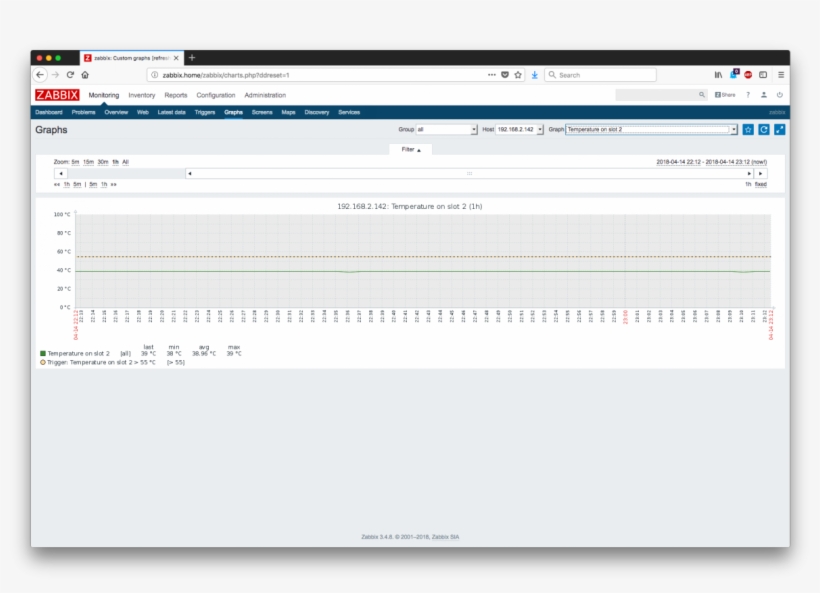
Task: Switch to the Monitoring menu
Action: [104, 95]
